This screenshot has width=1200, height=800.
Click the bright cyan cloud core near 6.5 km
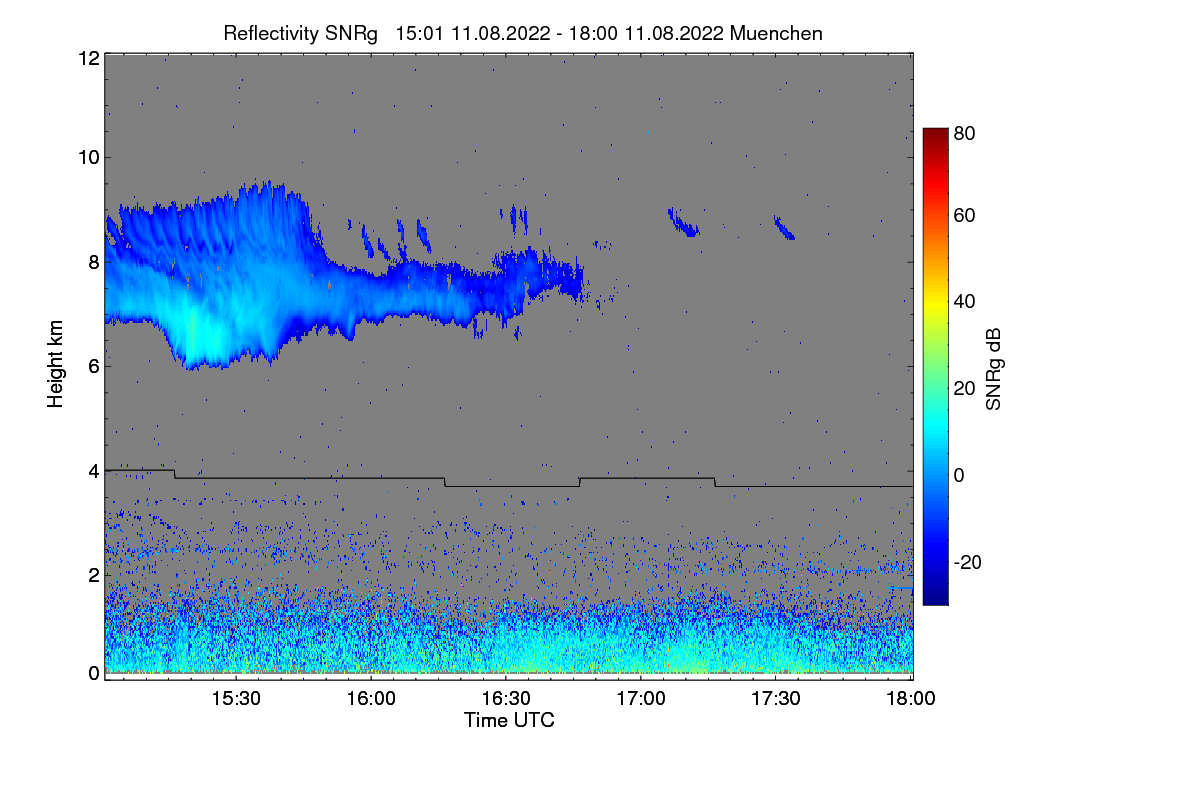click(x=205, y=335)
